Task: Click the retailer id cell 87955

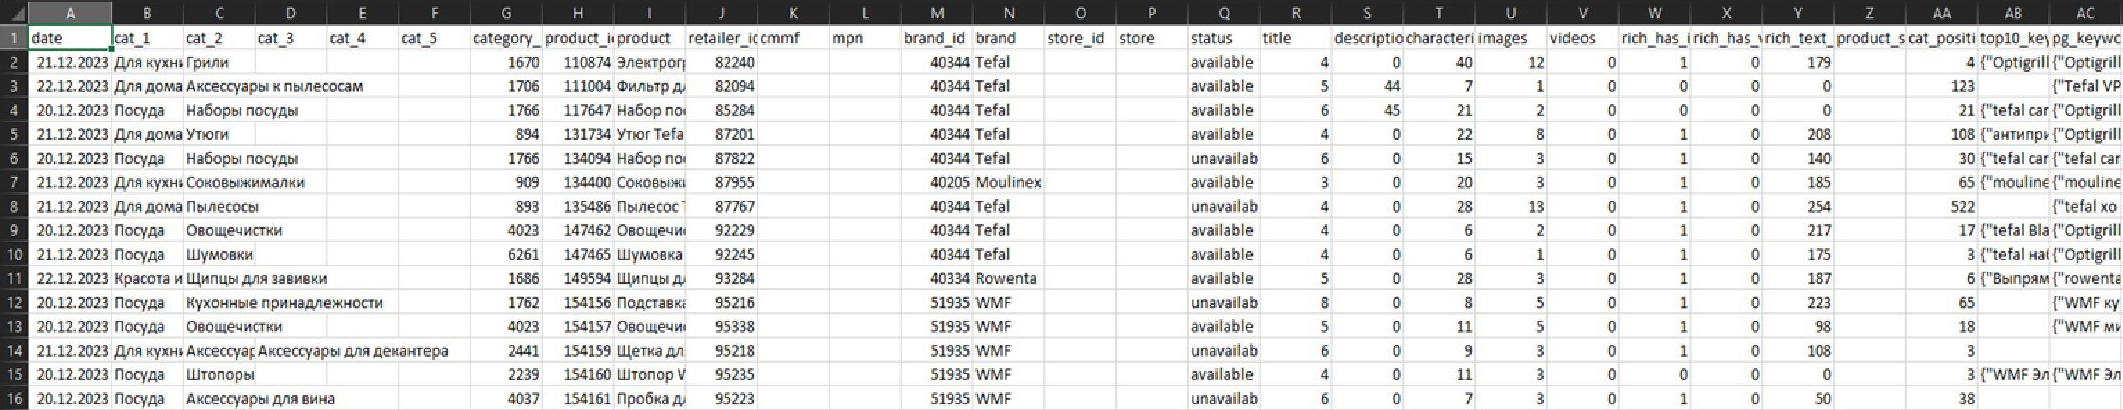Action: 721,182
